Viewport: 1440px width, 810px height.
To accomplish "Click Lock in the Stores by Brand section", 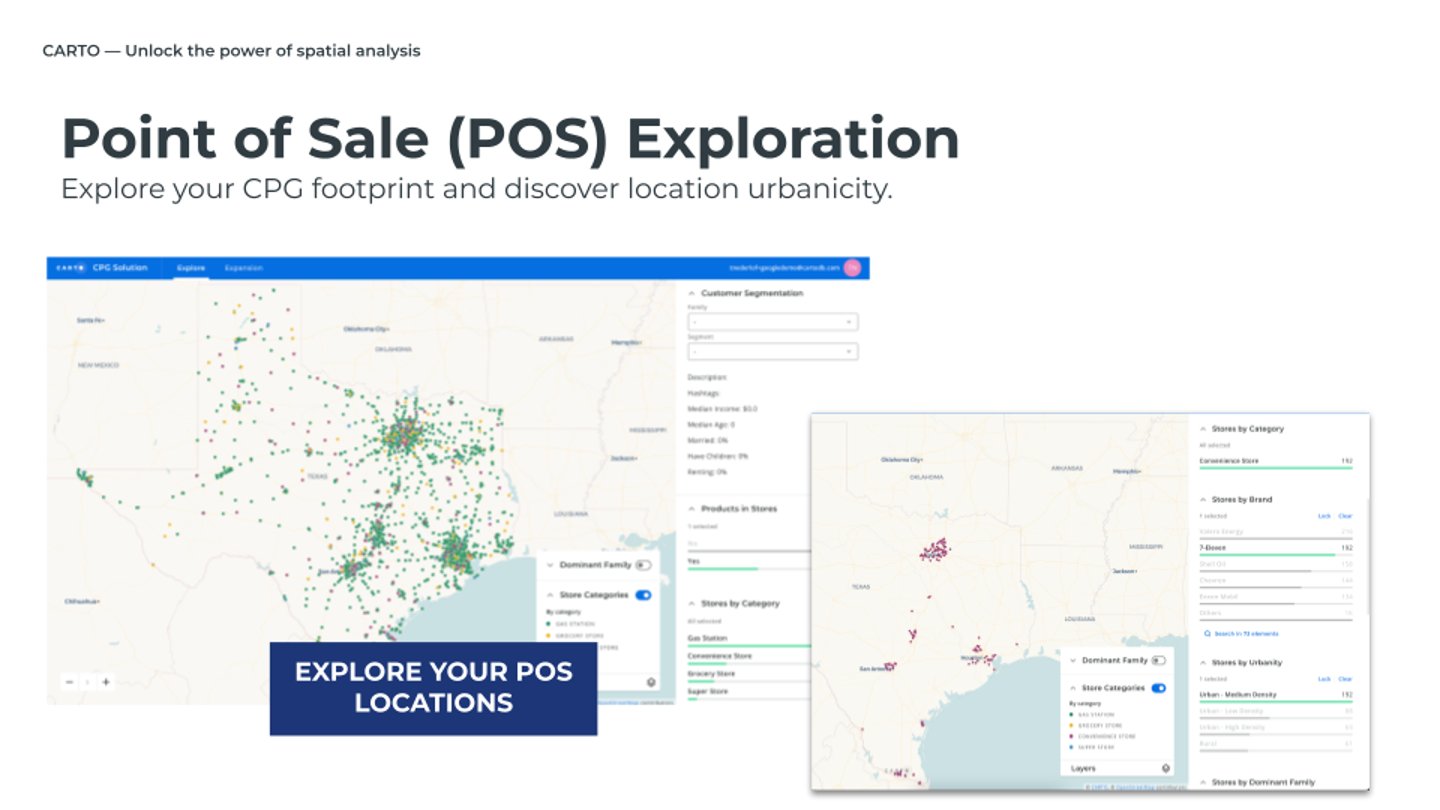I will [1324, 516].
